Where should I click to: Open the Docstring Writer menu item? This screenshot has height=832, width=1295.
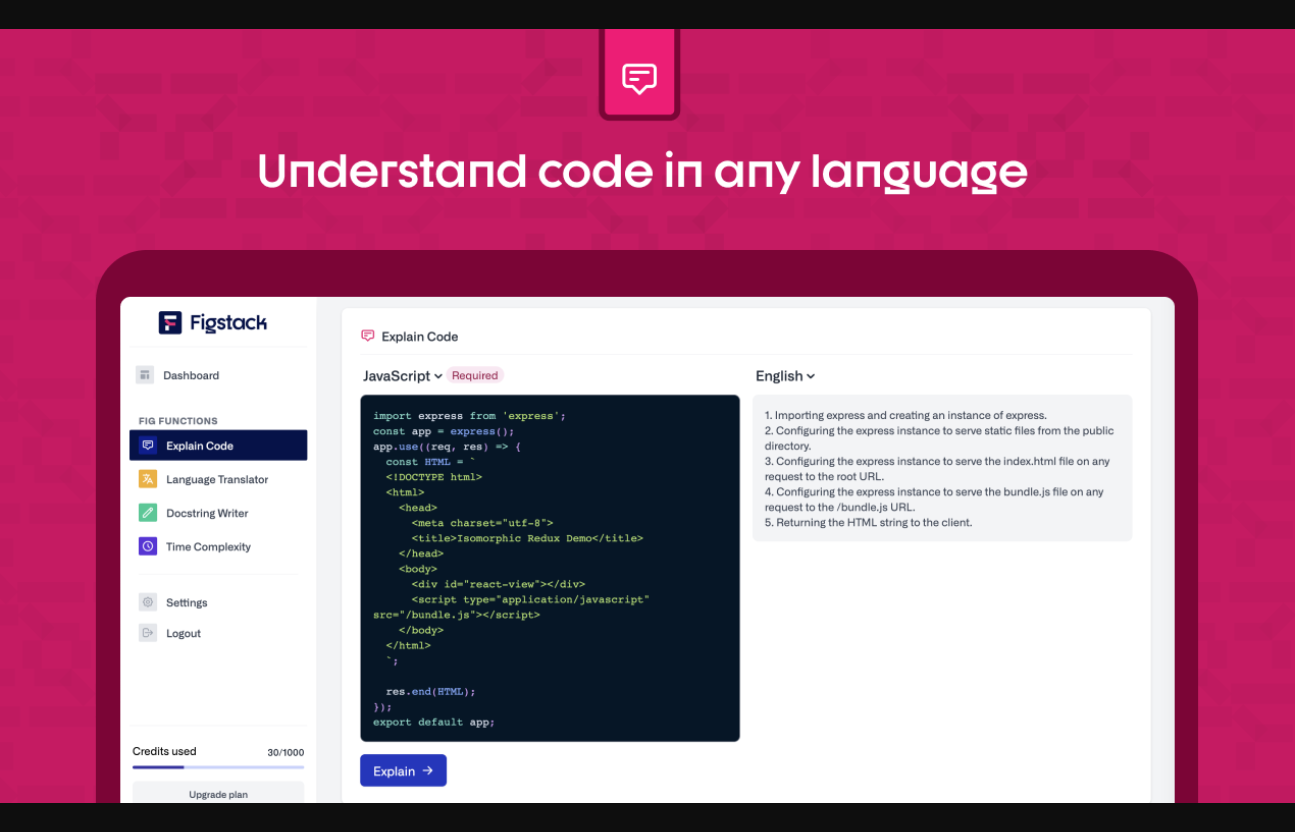point(207,513)
